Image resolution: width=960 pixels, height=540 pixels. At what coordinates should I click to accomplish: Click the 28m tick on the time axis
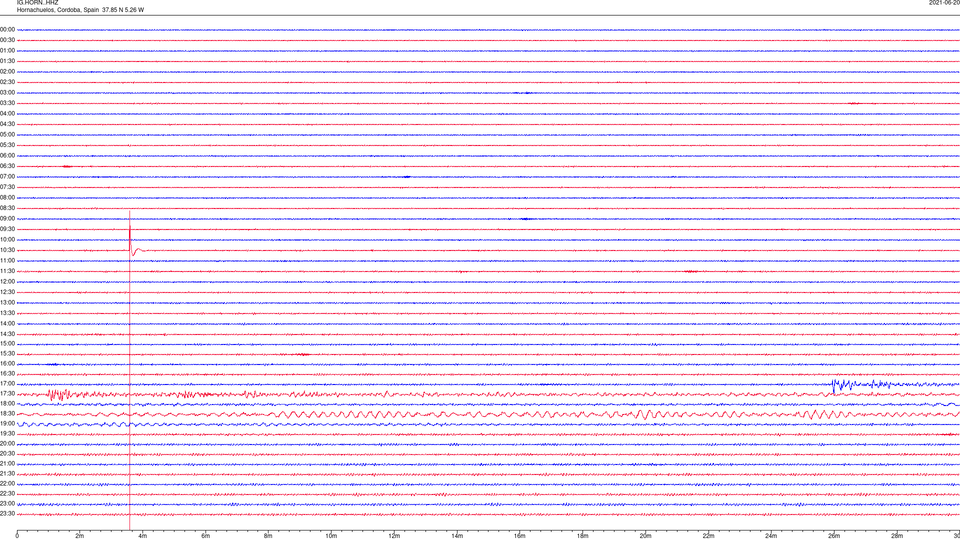(897, 536)
